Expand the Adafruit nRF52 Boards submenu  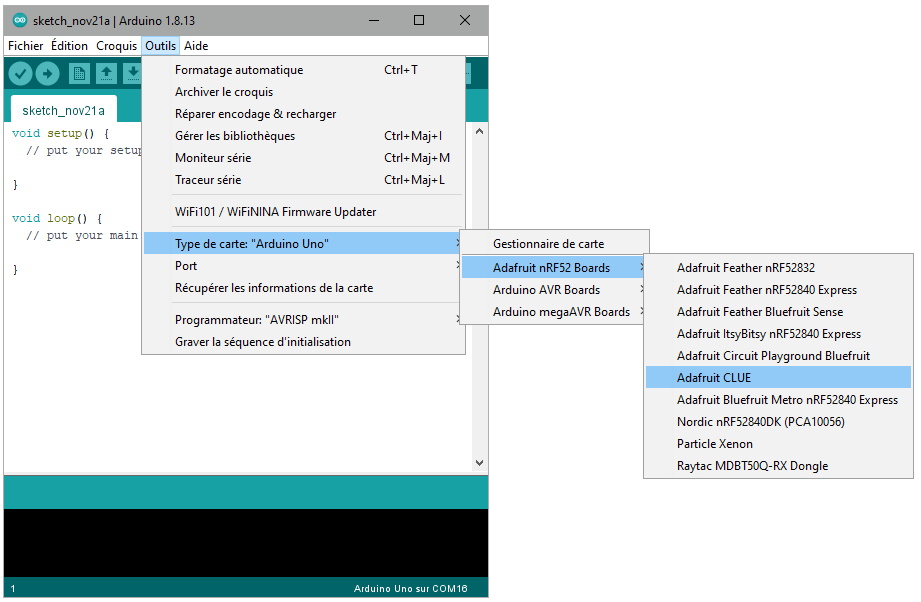click(x=553, y=268)
